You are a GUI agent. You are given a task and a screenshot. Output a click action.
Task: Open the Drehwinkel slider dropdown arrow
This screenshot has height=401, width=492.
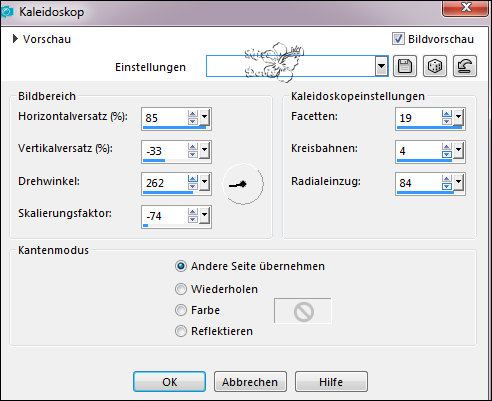click(x=204, y=182)
